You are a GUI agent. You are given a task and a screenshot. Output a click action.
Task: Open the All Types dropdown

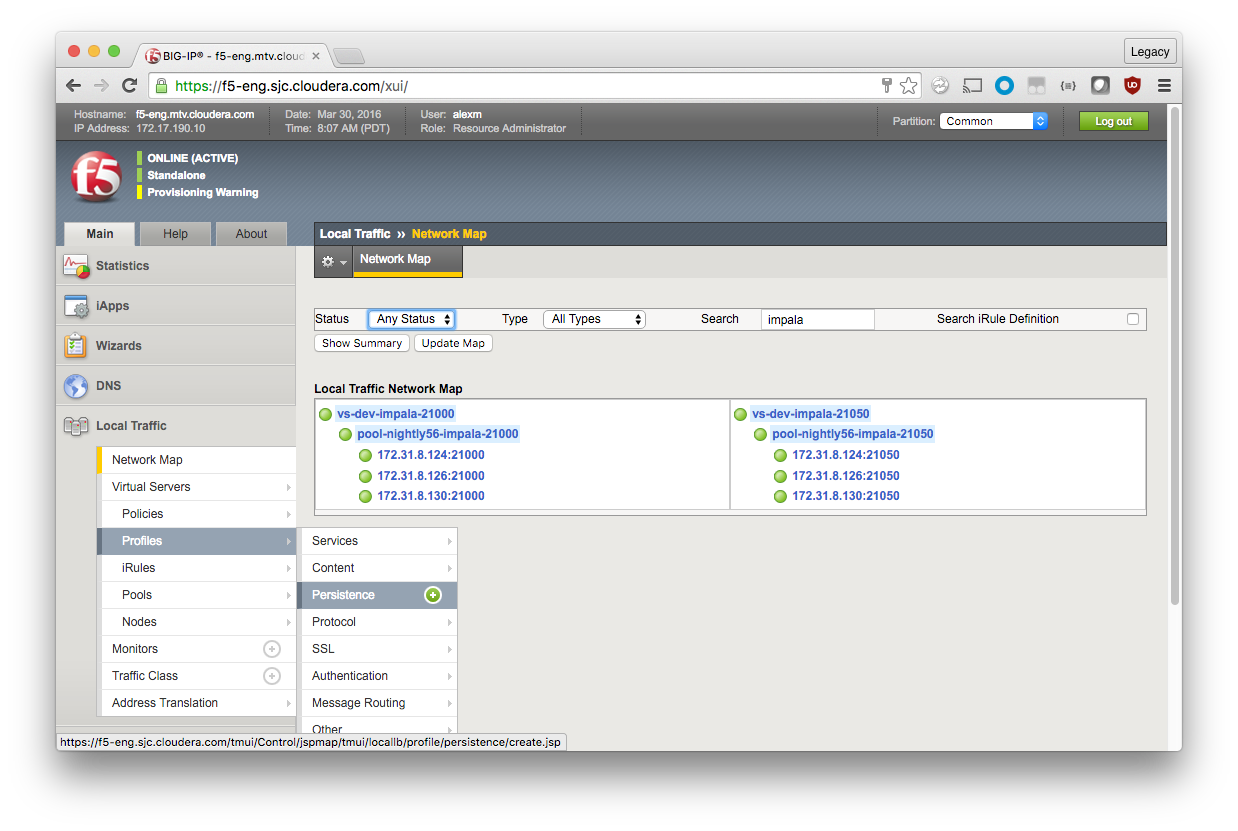tap(594, 319)
